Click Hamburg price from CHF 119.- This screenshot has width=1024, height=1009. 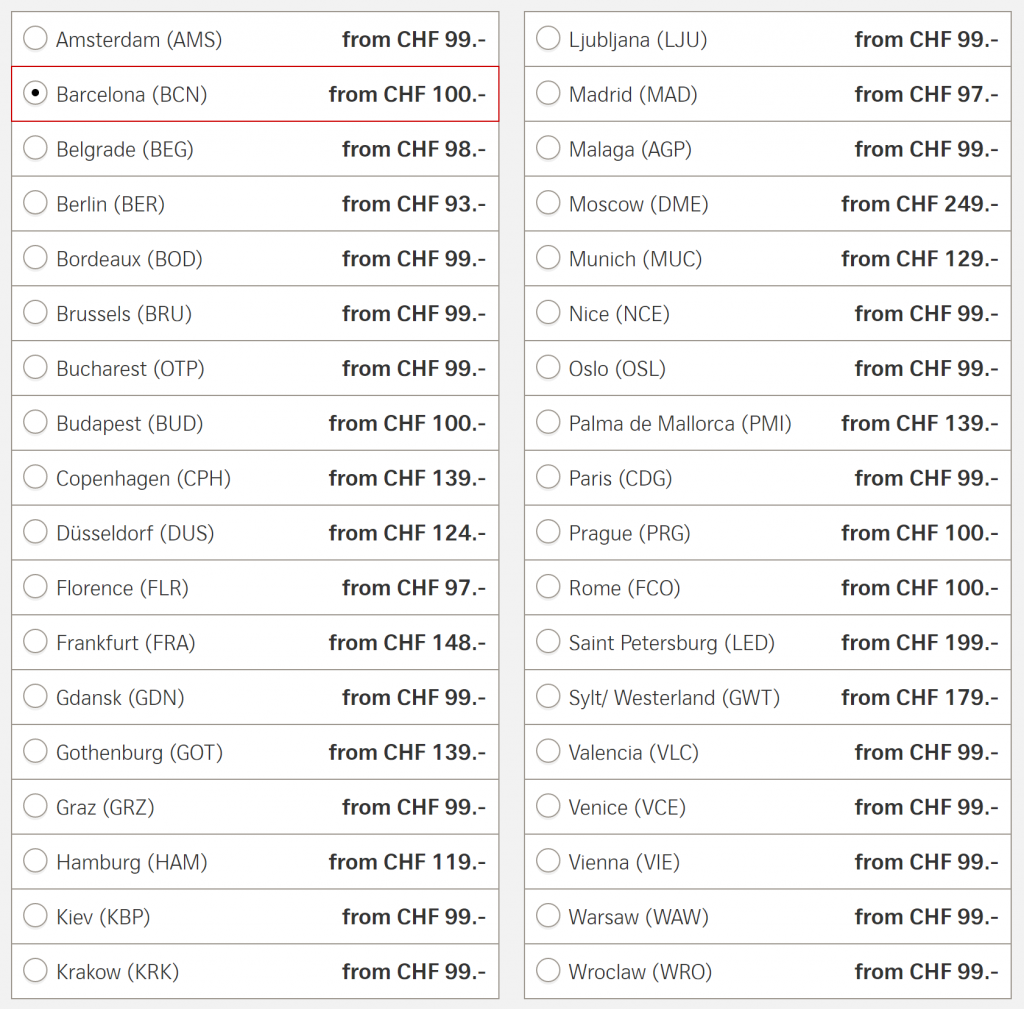407,862
